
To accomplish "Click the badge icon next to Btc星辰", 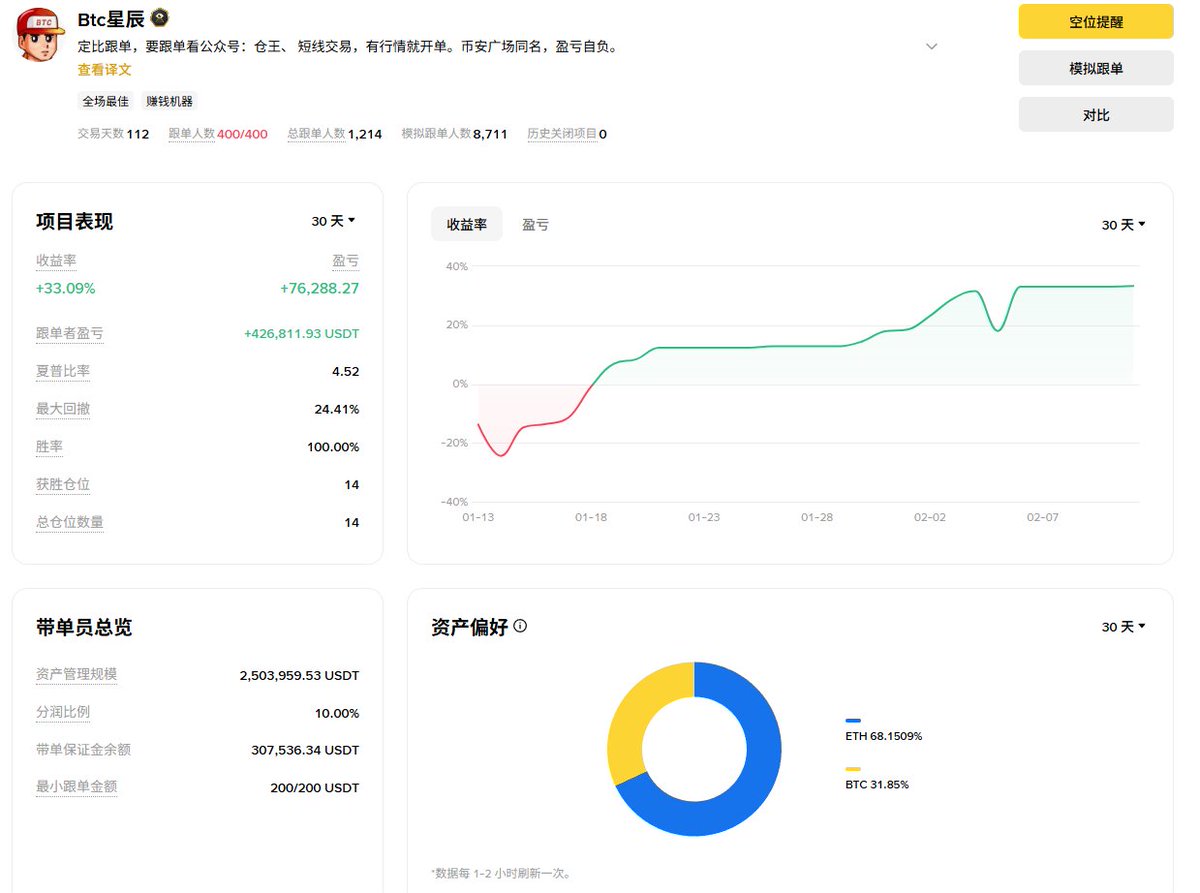I will click(x=159, y=18).
